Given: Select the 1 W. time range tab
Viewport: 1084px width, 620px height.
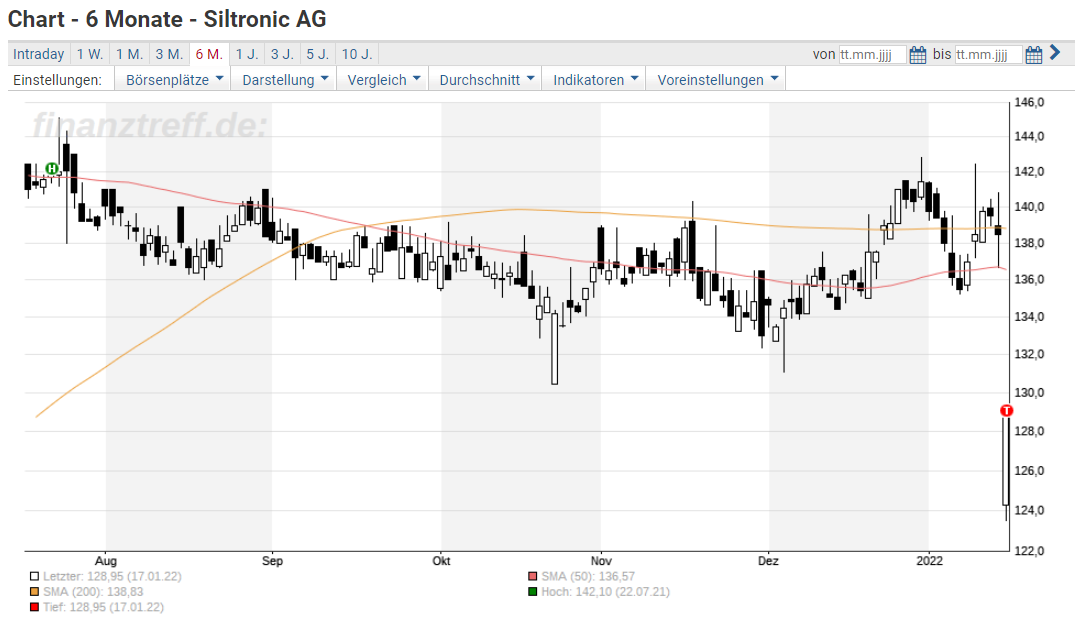Looking at the screenshot, I should (90, 54).
